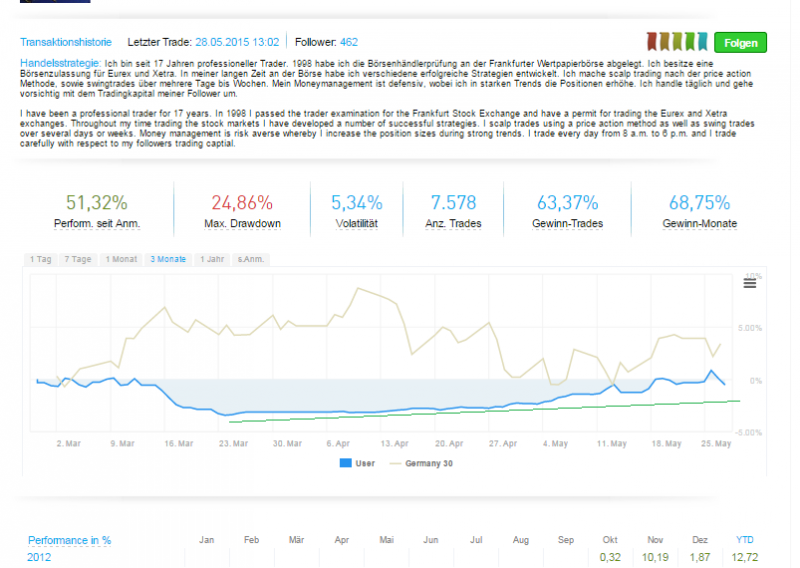
Task: Click the olive-green ribbon rating icon
Action: click(x=678, y=42)
